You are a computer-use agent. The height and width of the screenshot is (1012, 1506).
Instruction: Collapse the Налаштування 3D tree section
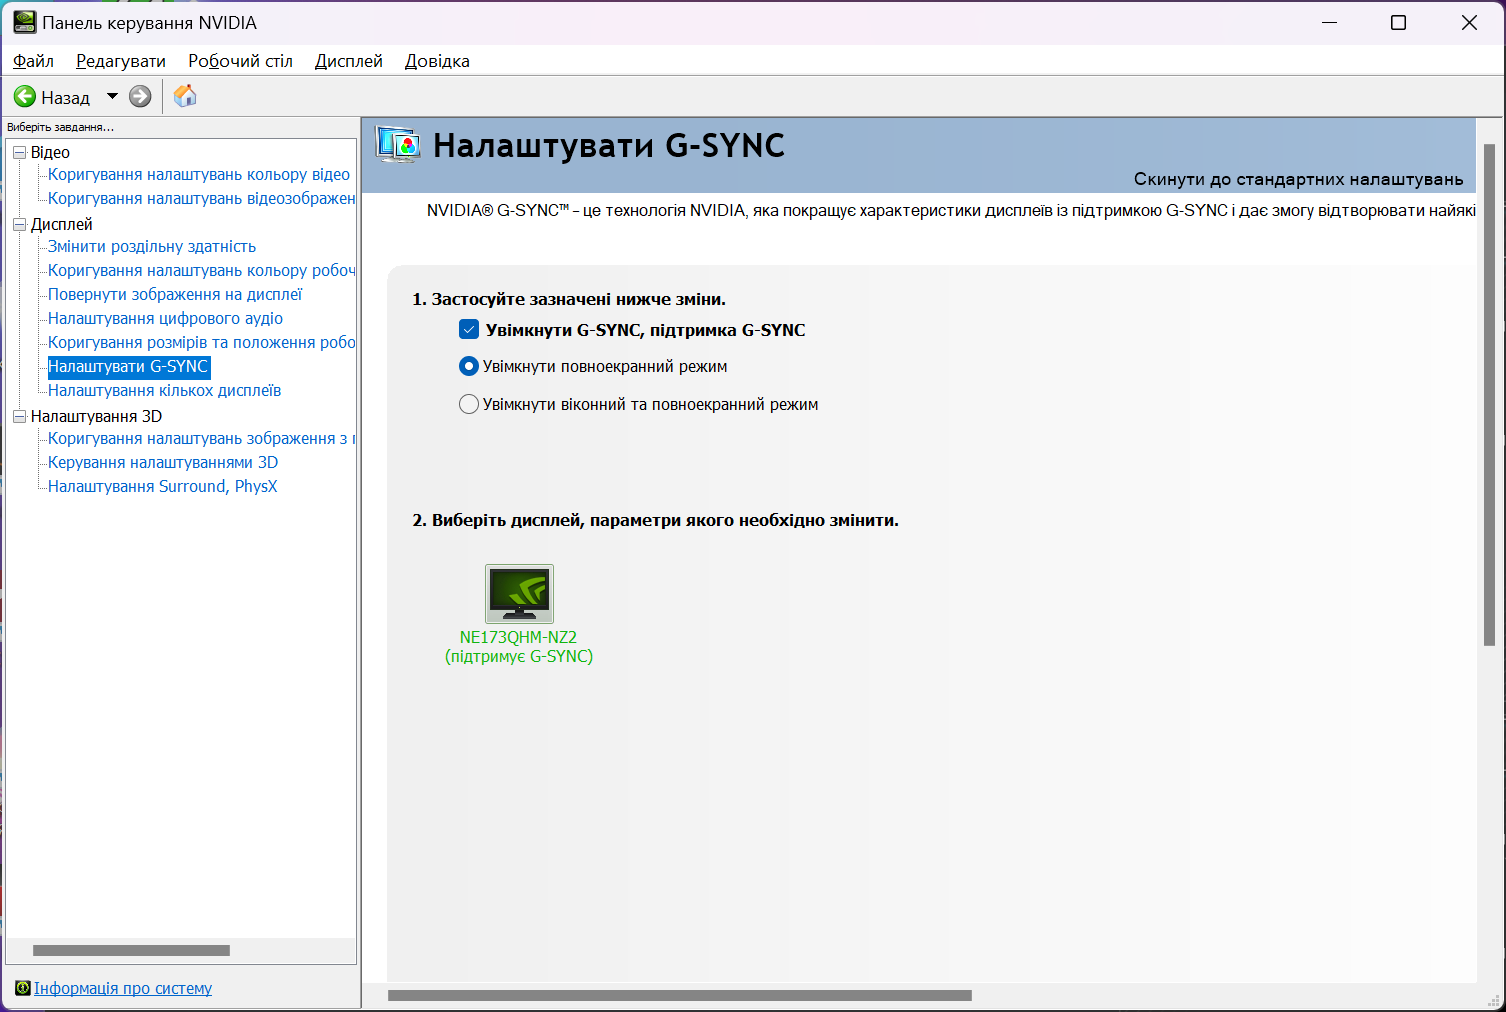click(19, 416)
